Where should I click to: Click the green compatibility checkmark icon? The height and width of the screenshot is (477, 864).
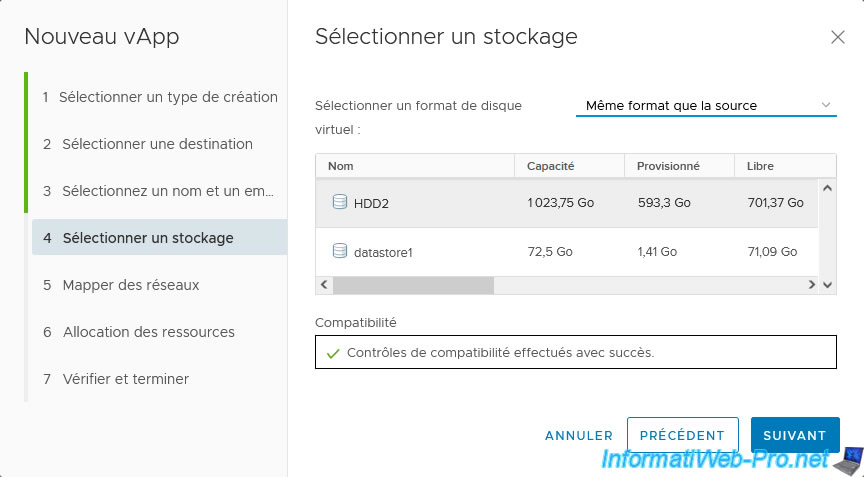pos(333,353)
